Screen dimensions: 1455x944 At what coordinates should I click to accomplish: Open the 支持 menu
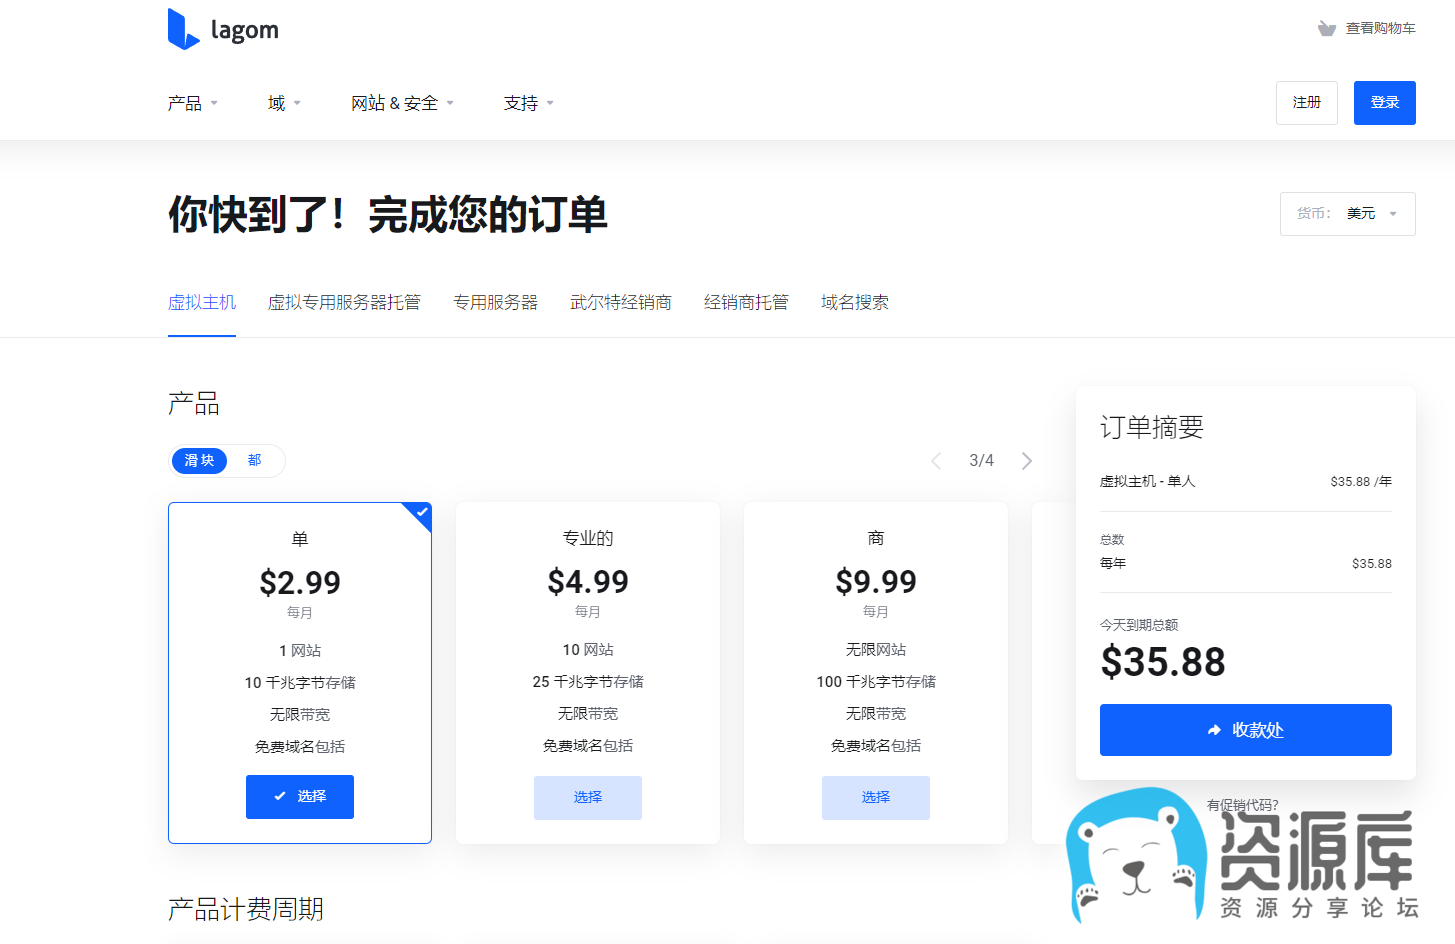pos(528,103)
